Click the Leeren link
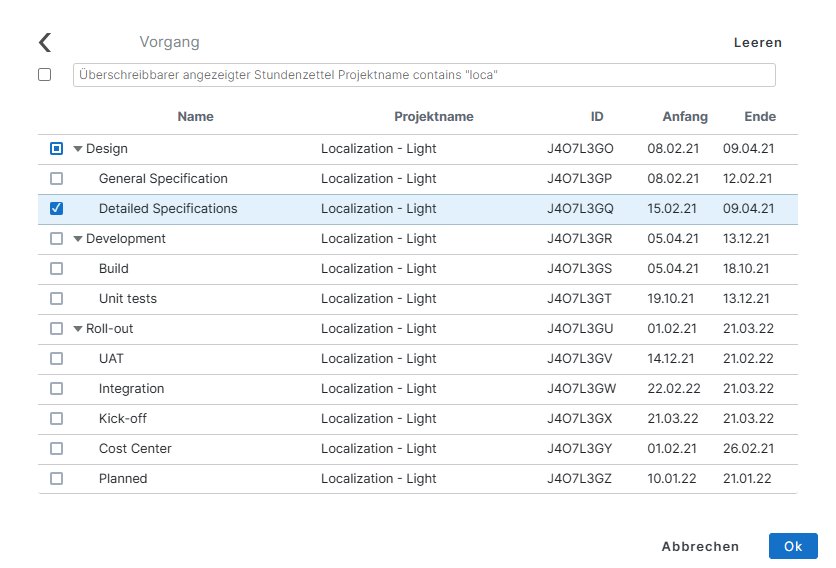Screen dimensions: 836x568 point(757,43)
